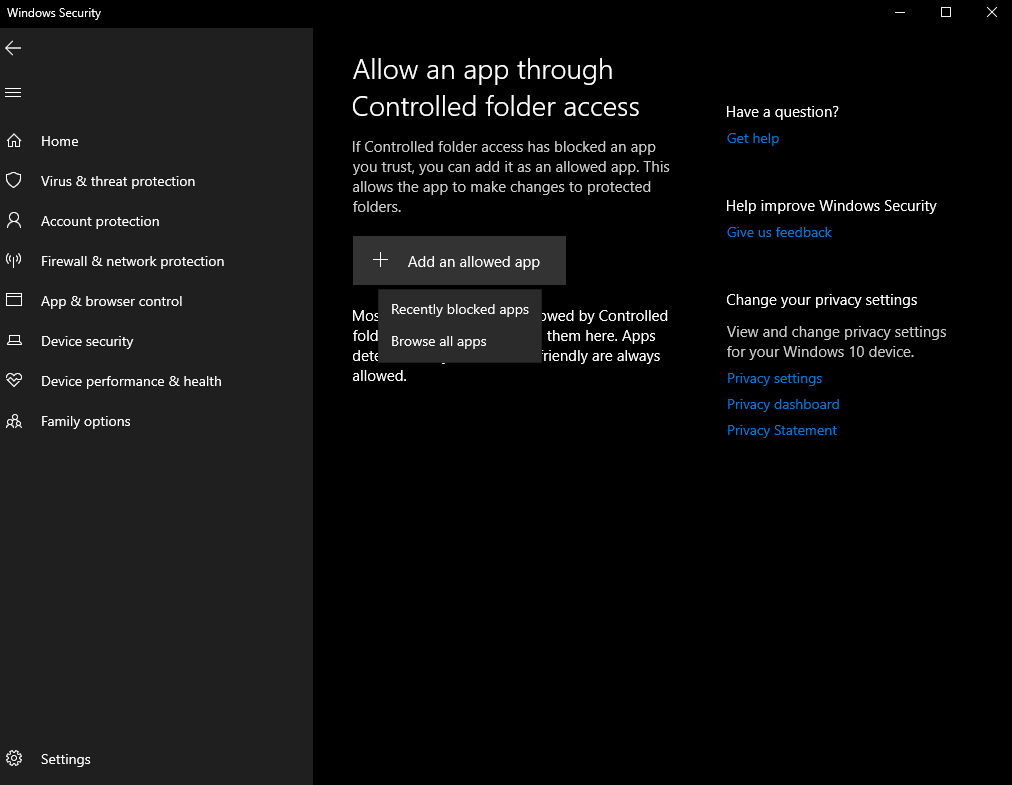This screenshot has height=785, width=1012.
Task: Select Device security in the sidebar
Action: point(87,341)
